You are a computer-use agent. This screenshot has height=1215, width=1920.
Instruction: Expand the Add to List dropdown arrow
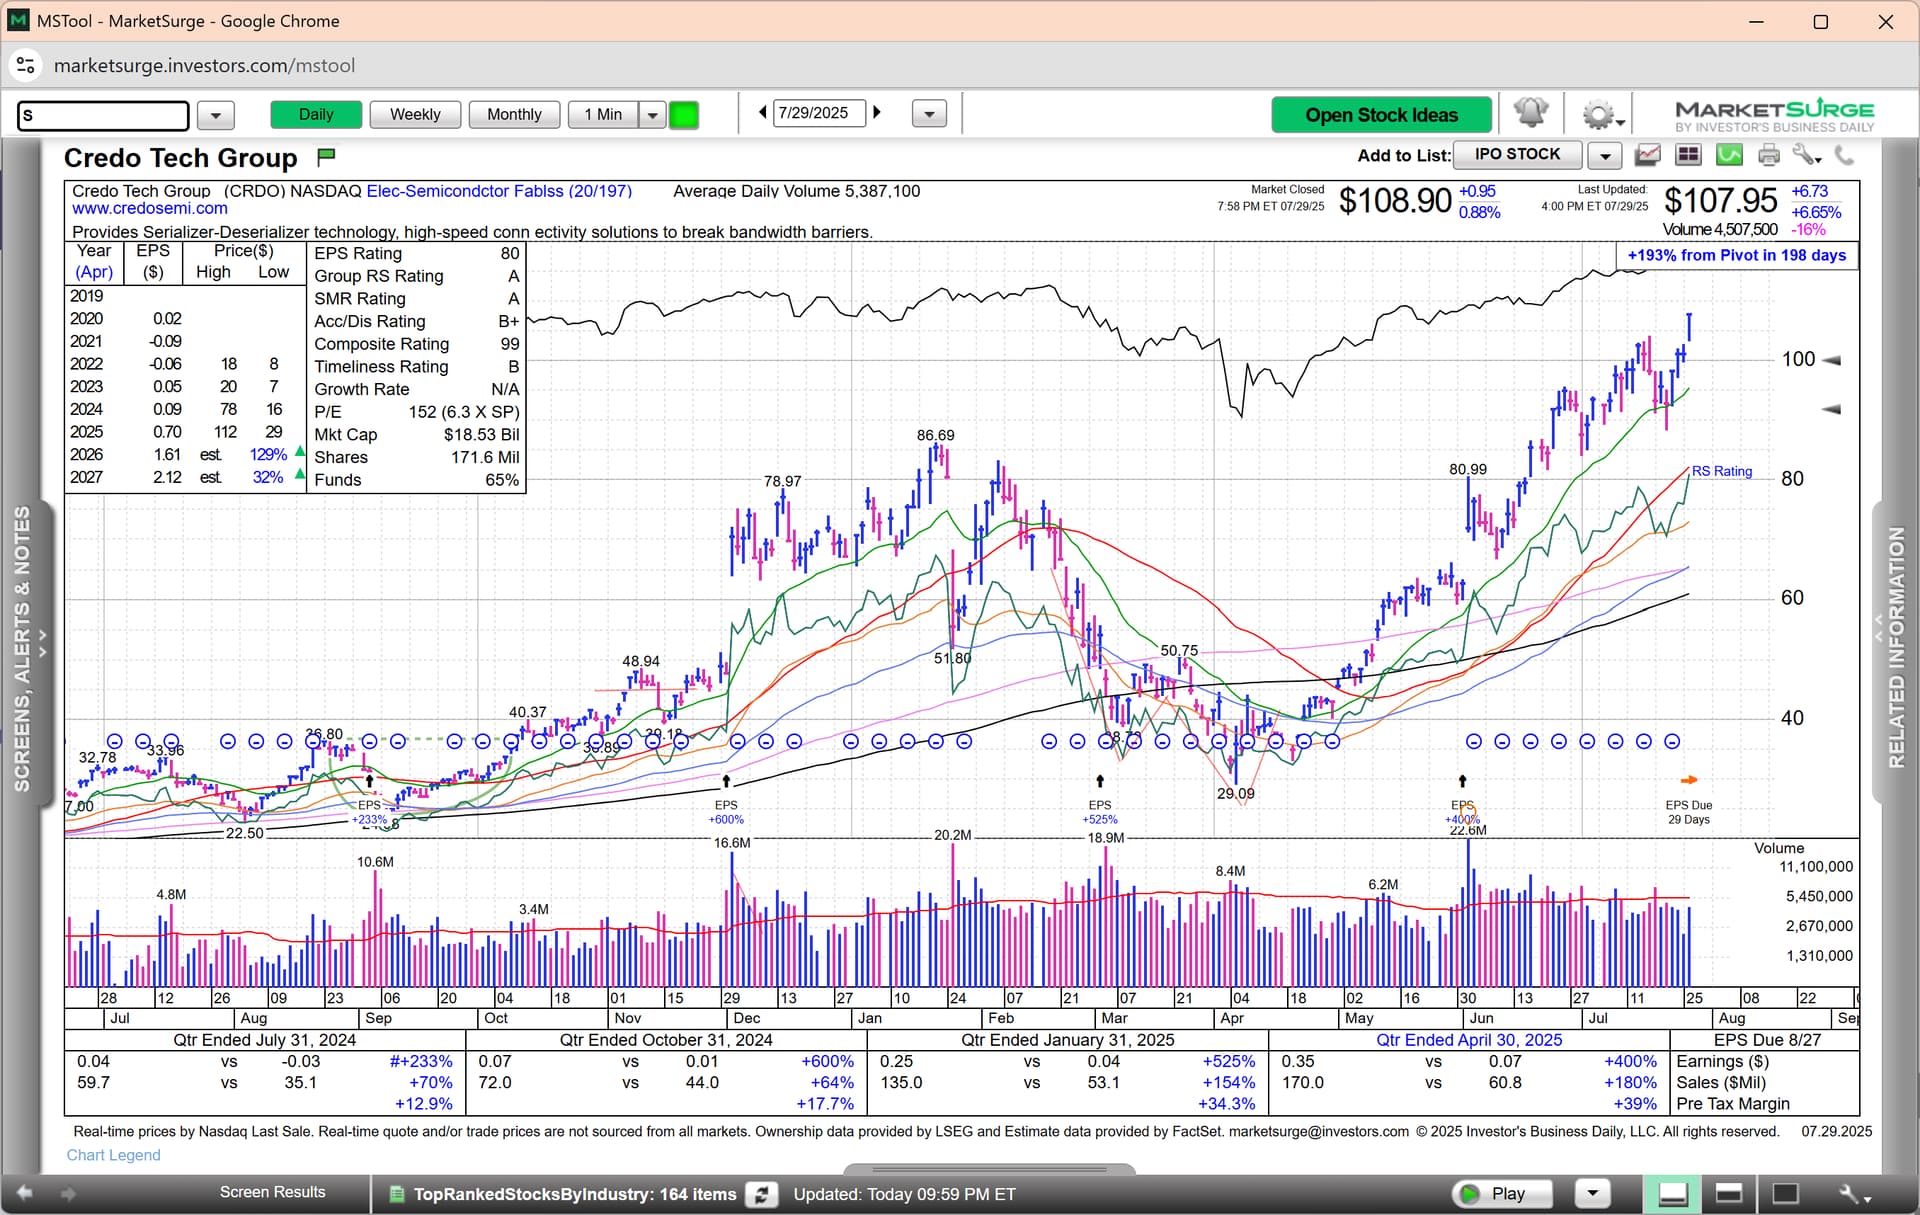point(1605,156)
